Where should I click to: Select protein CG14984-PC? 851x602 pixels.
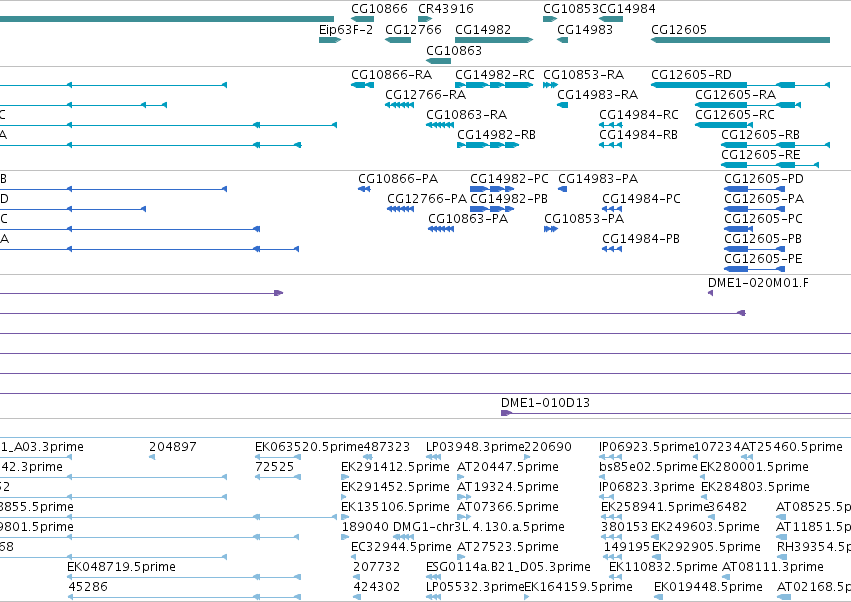coord(641,199)
